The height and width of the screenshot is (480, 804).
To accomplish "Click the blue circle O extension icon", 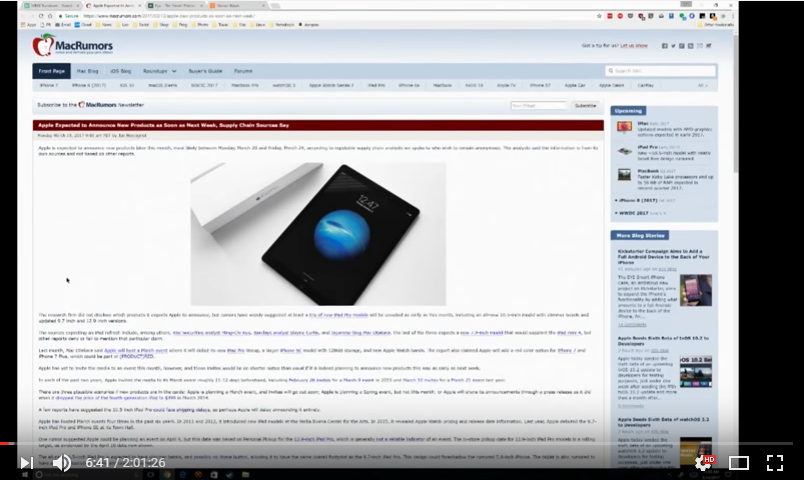I will pos(692,16).
